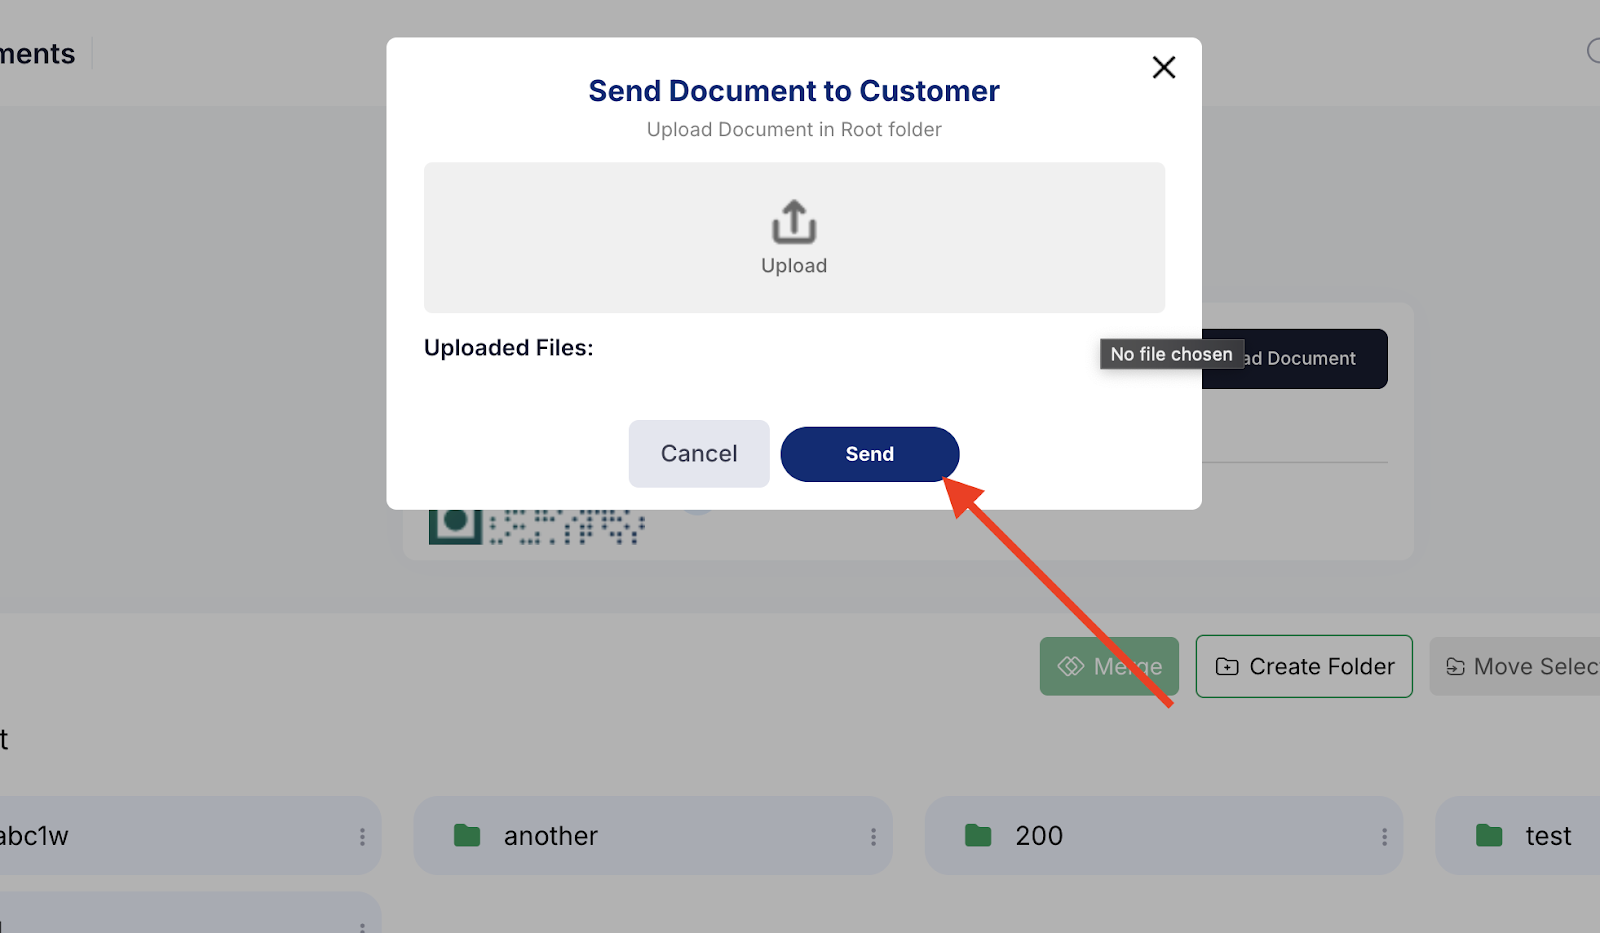Open options menu for 'abc1w' folder

362,837
